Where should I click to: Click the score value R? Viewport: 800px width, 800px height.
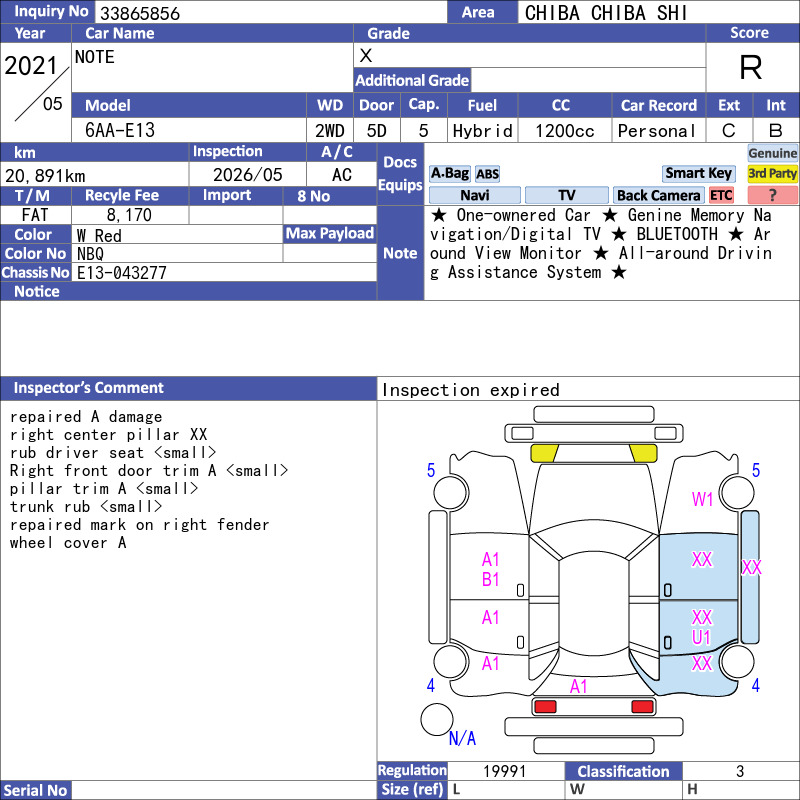(751, 67)
